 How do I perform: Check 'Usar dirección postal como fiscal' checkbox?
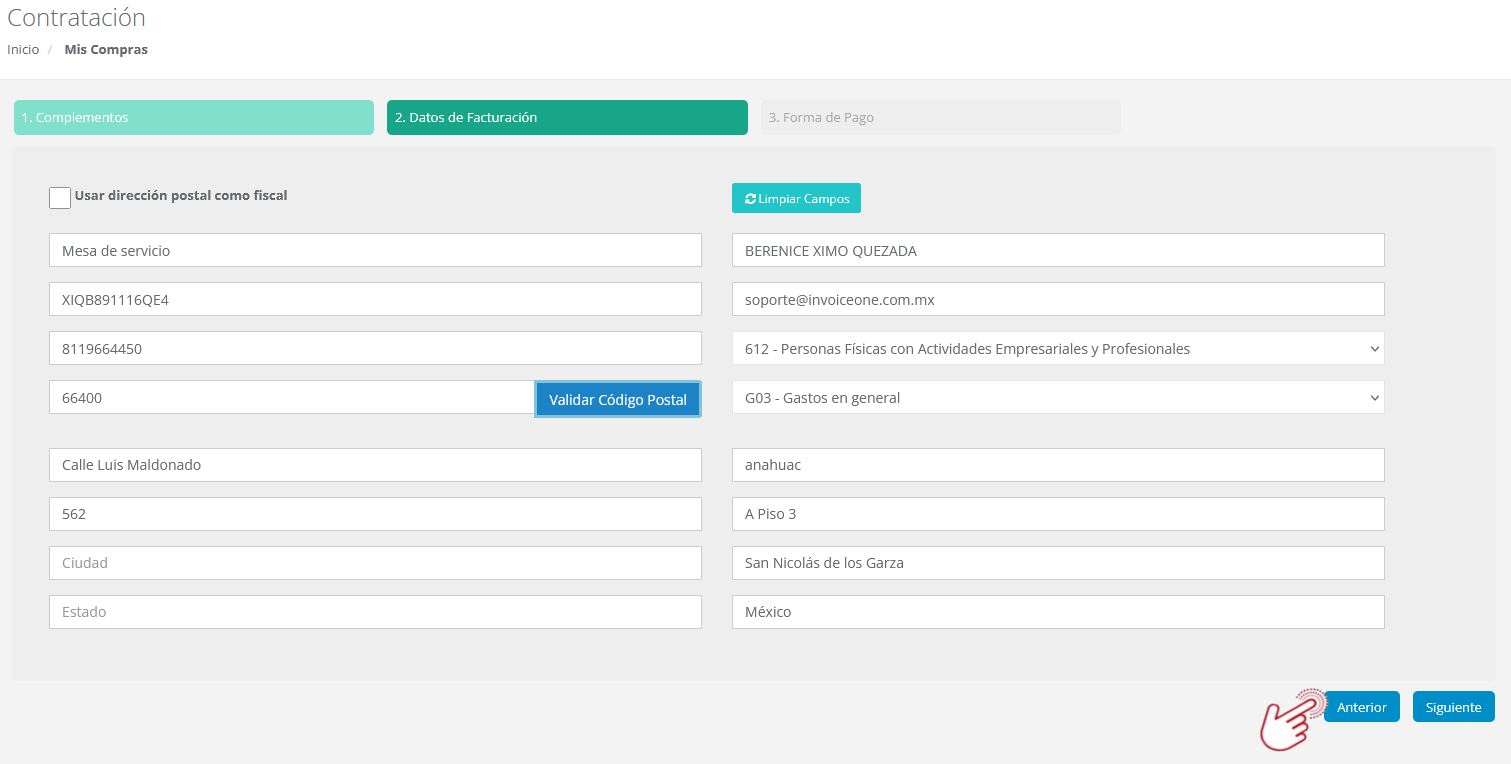[x=60, y=198]
